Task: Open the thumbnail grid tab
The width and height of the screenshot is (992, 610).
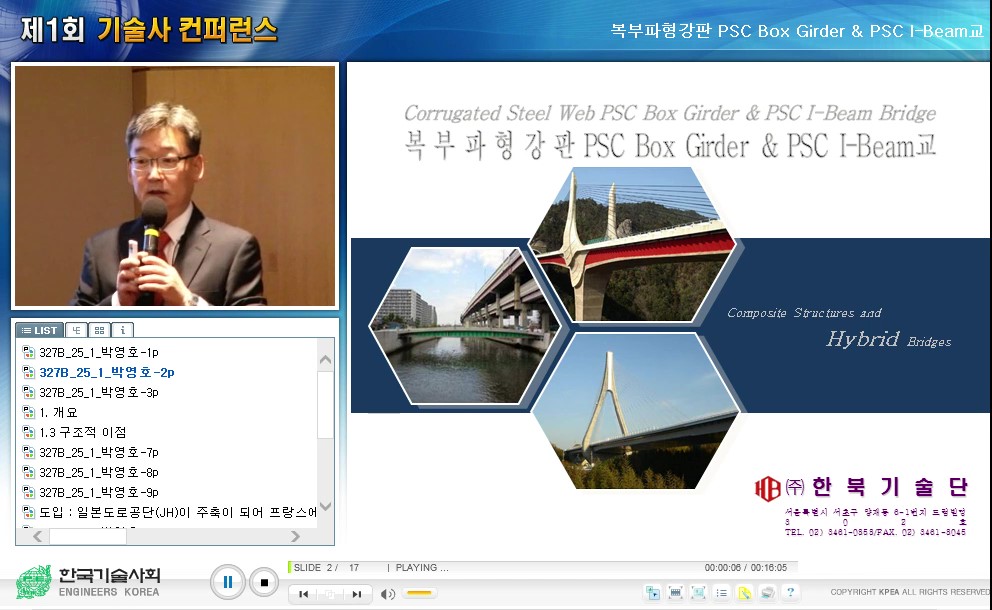Action: pyautogui.click(x=99, y=330)
